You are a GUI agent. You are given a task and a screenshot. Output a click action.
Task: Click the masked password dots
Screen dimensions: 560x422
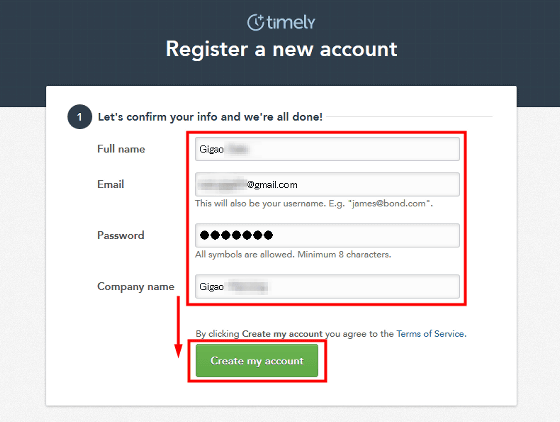coord(236,235)
